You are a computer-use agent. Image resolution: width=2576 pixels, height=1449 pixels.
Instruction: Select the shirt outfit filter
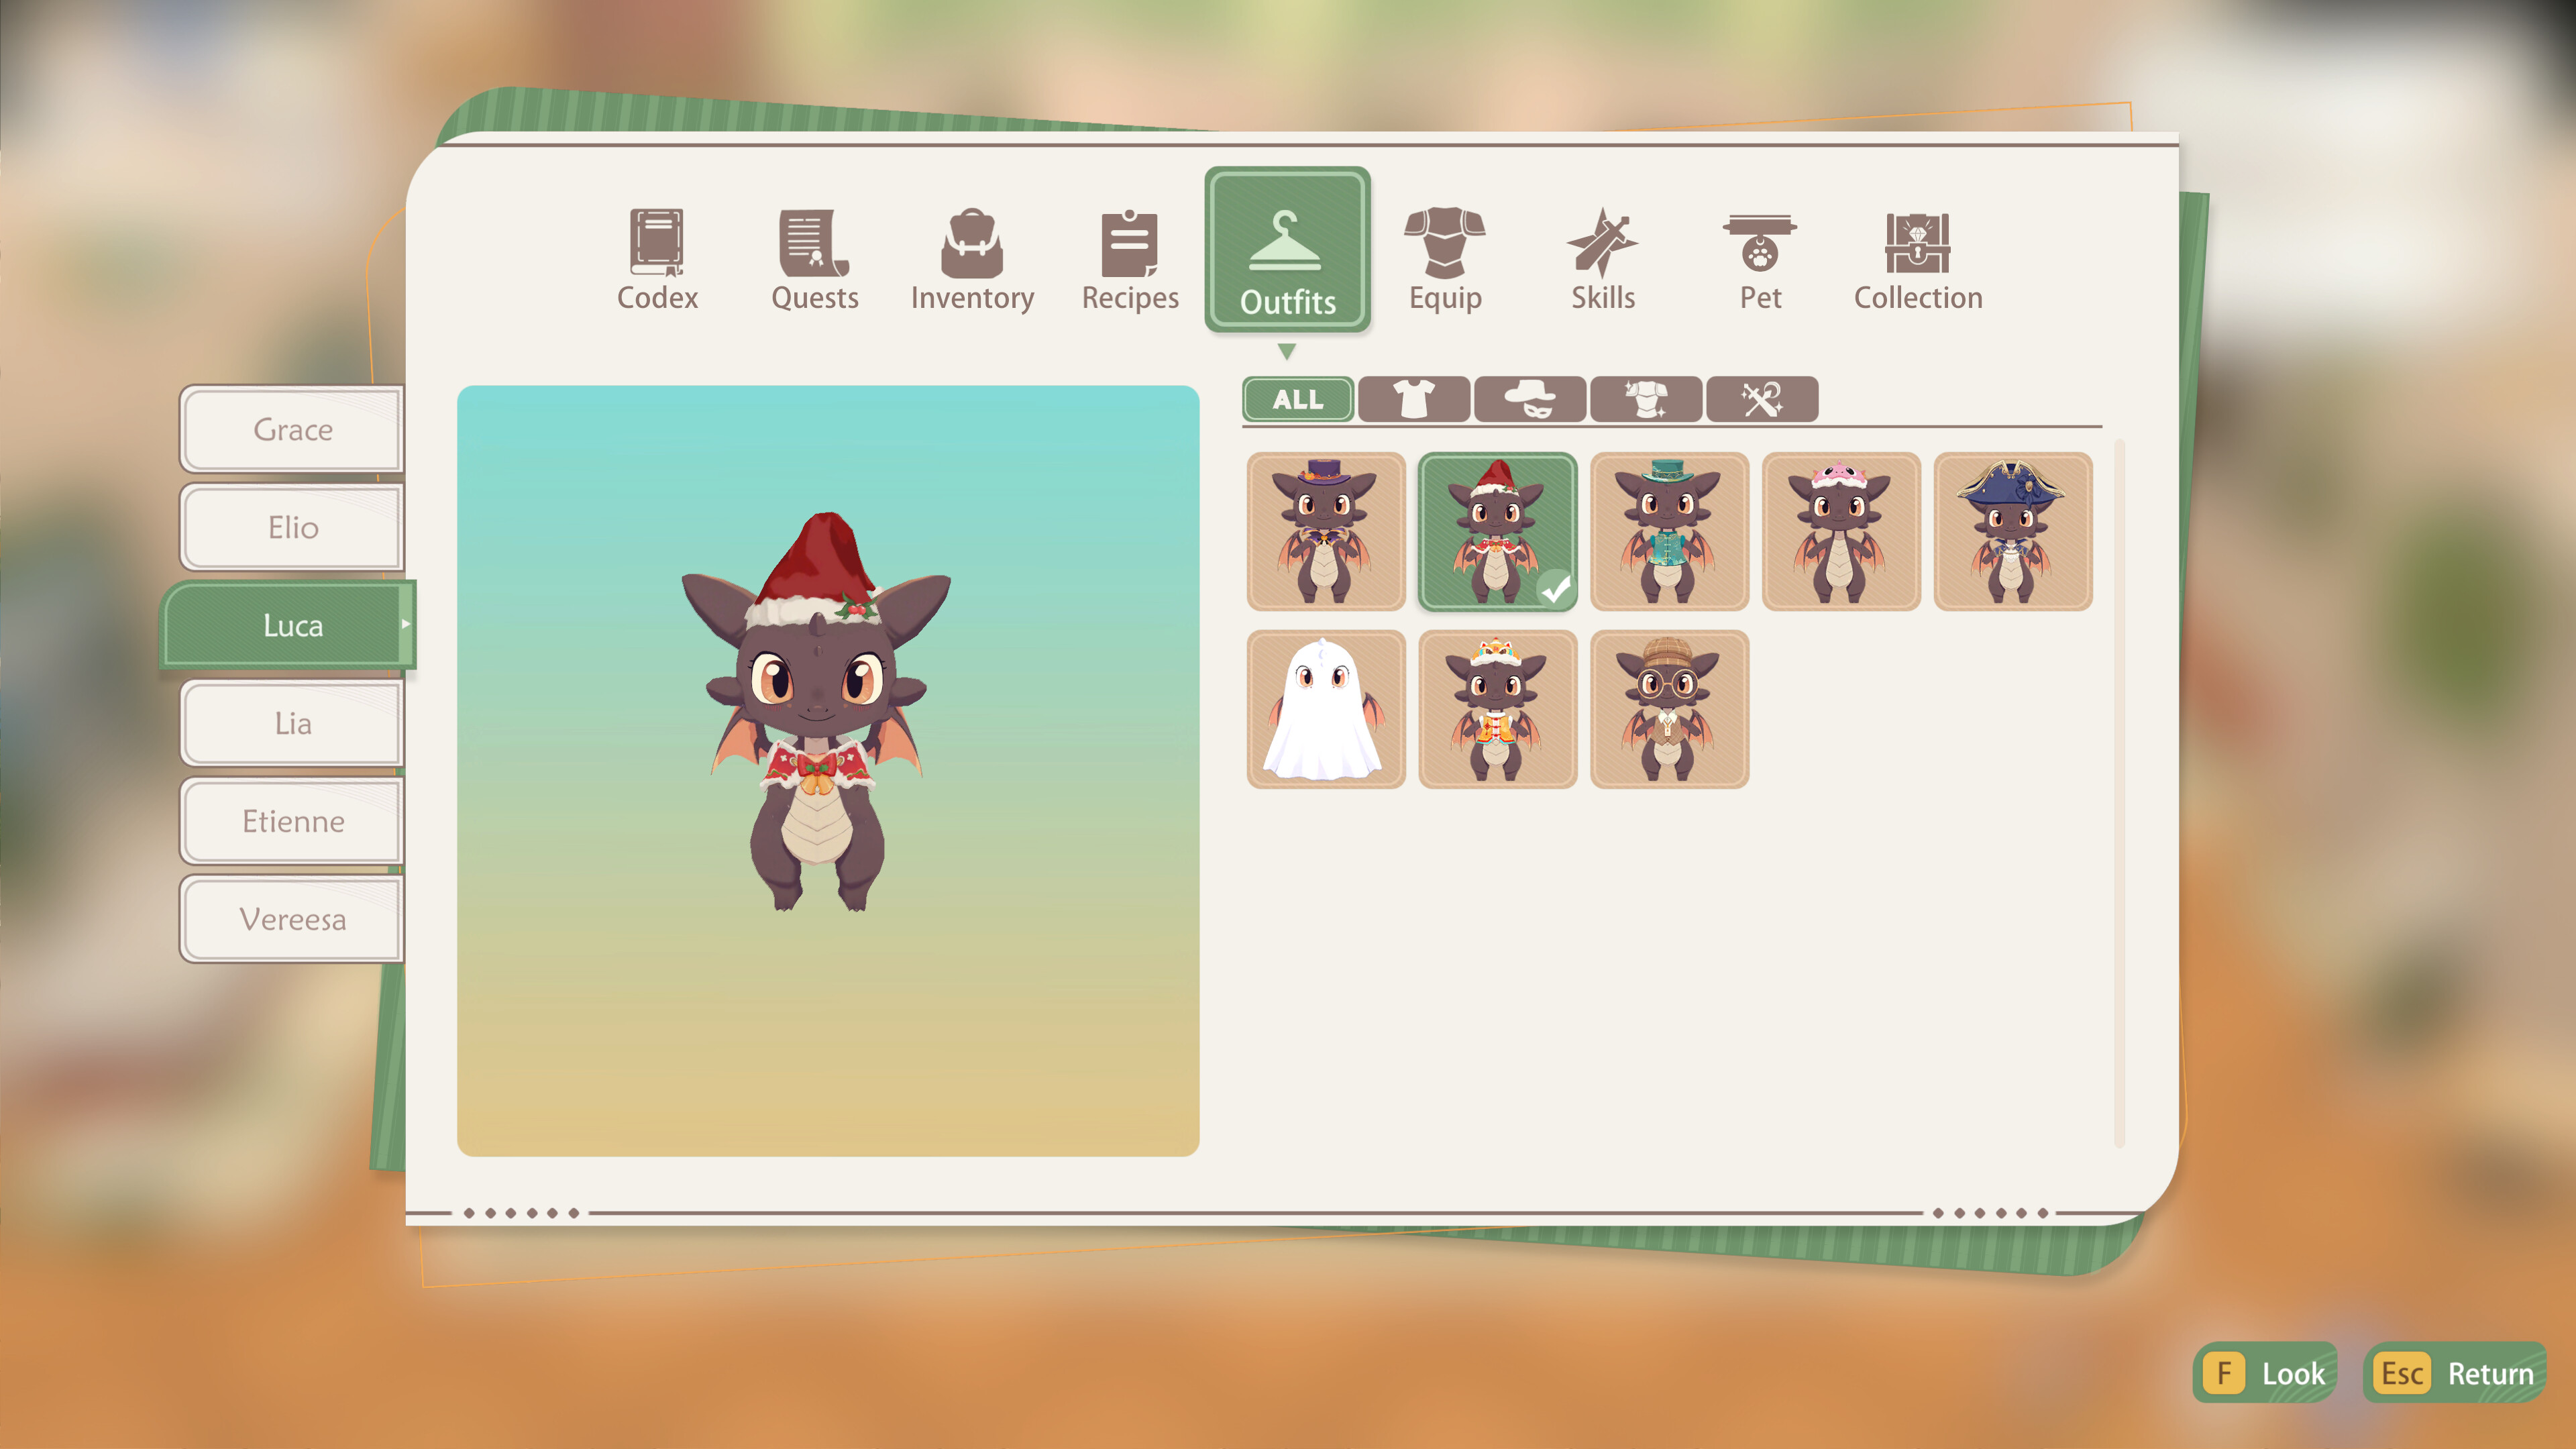[x=1414, y=399]
